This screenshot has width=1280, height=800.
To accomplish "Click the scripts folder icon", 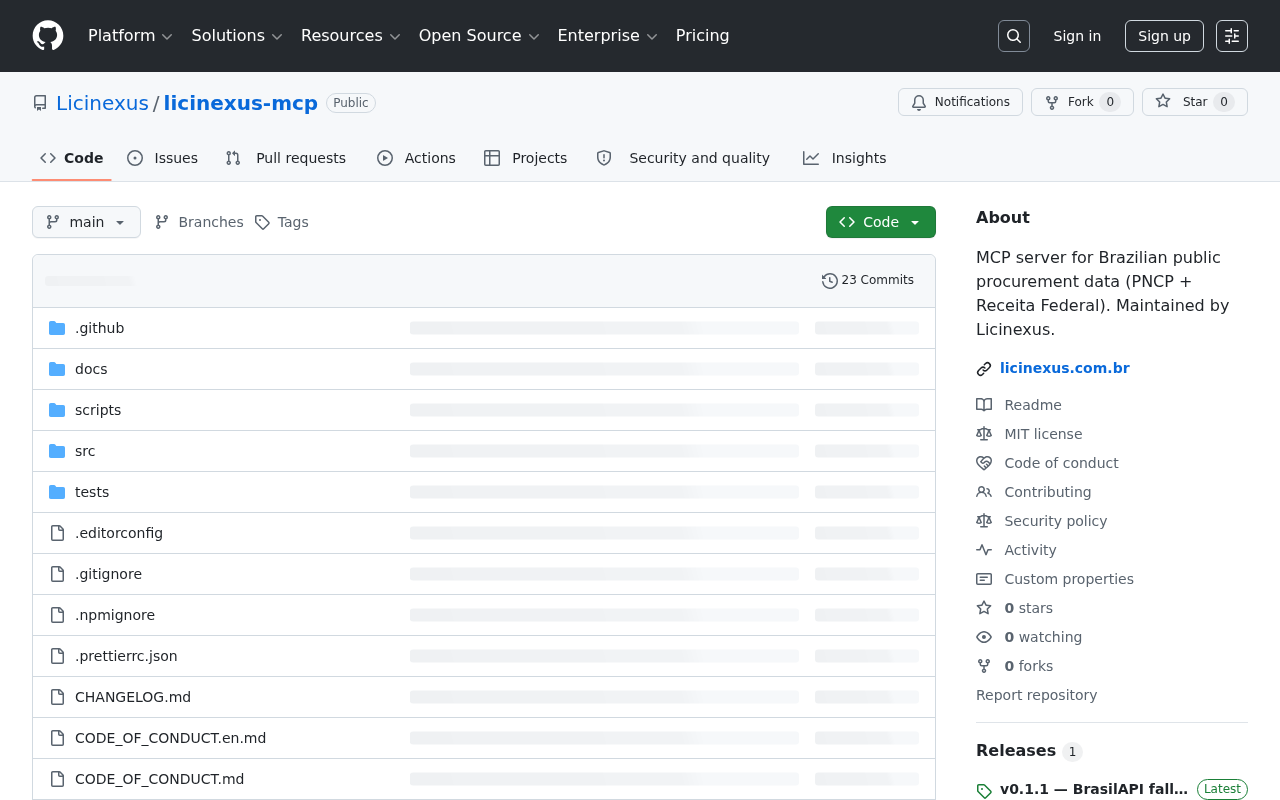I will pos(57,410).
